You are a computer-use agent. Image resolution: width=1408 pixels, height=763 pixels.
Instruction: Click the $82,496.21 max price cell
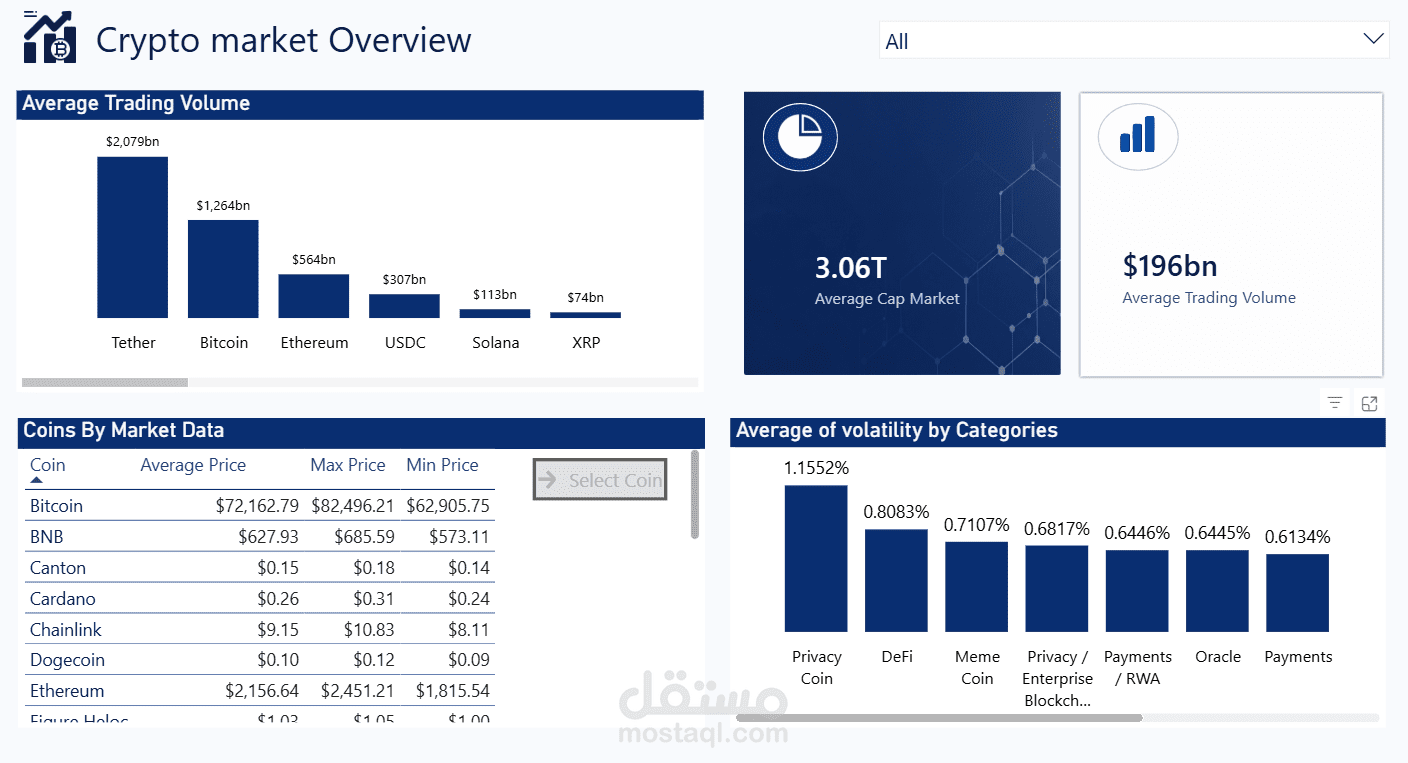(353, 506)
